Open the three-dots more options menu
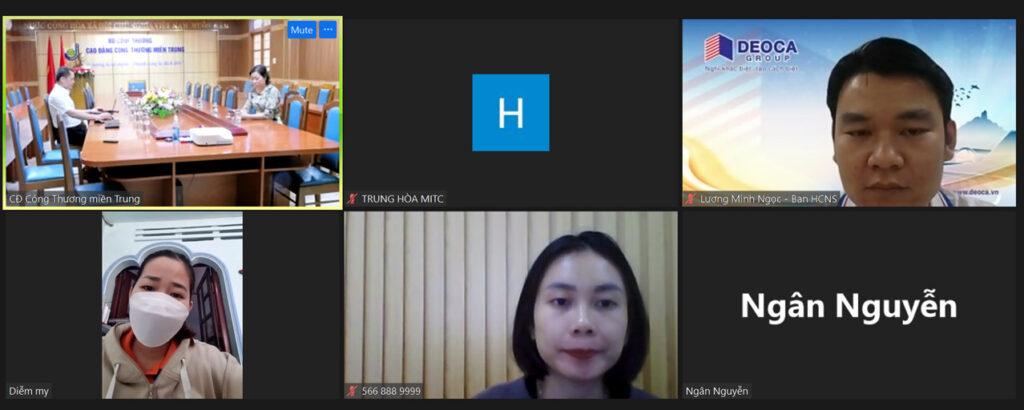1024x410 pixels. click(x=327, y=30)
